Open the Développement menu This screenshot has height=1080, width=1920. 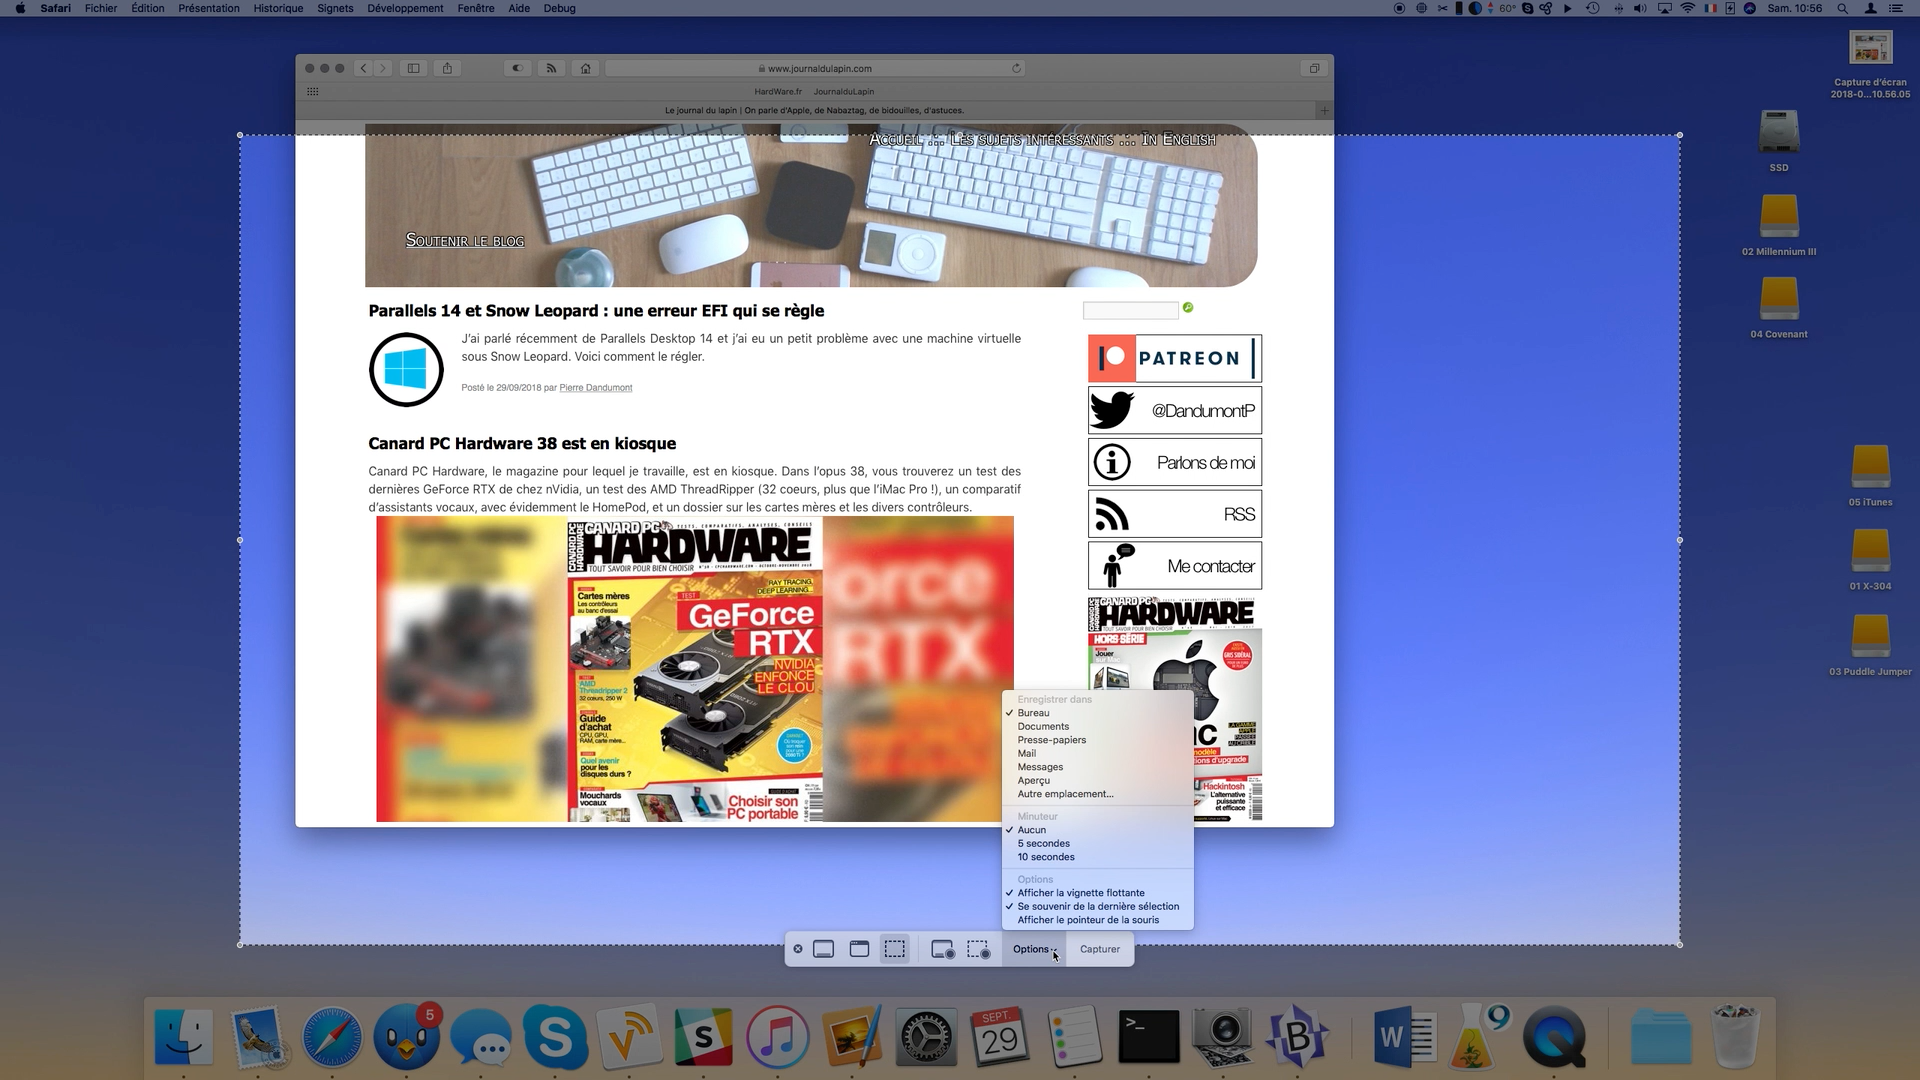[405, 8]
